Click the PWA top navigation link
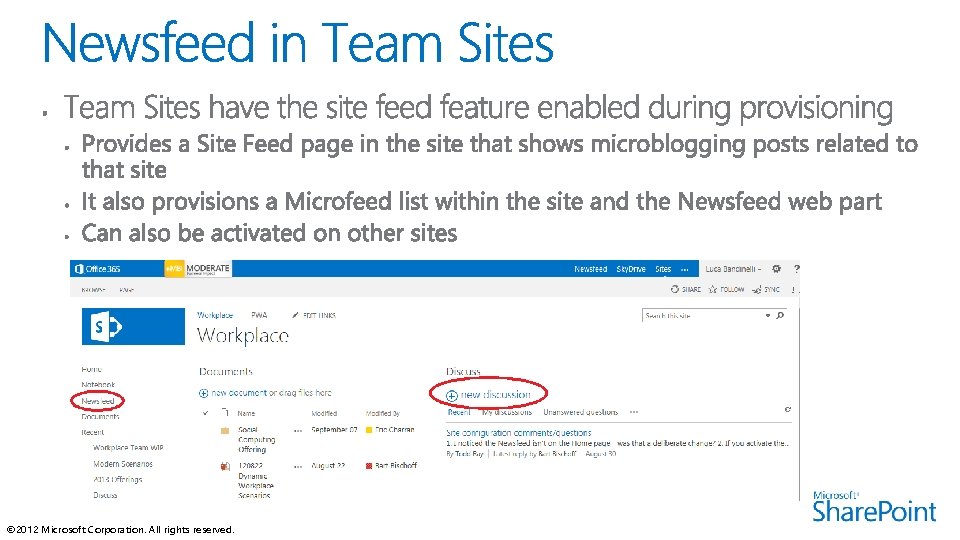This screenshot has width=960, height=540. coord(259,315)
